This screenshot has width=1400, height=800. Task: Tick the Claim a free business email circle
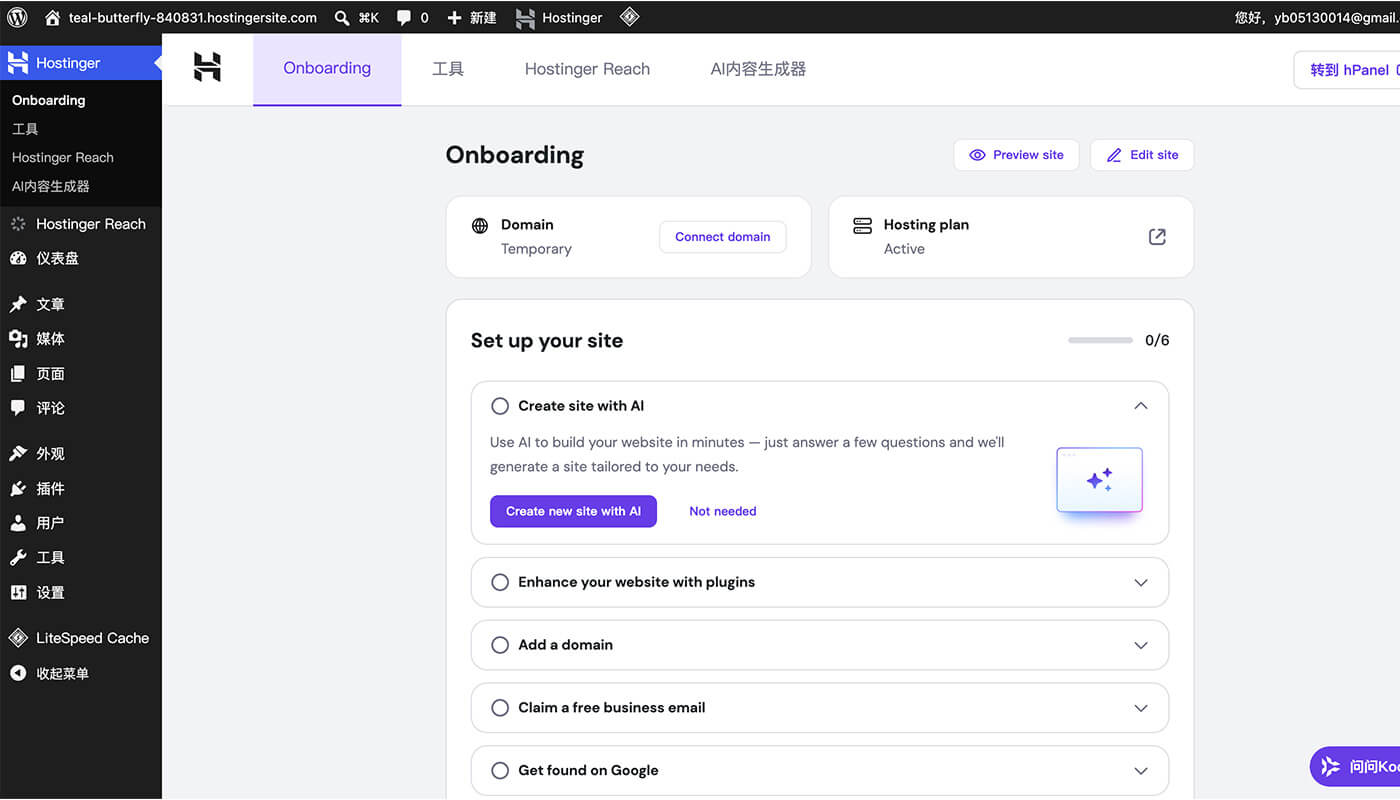500,708
